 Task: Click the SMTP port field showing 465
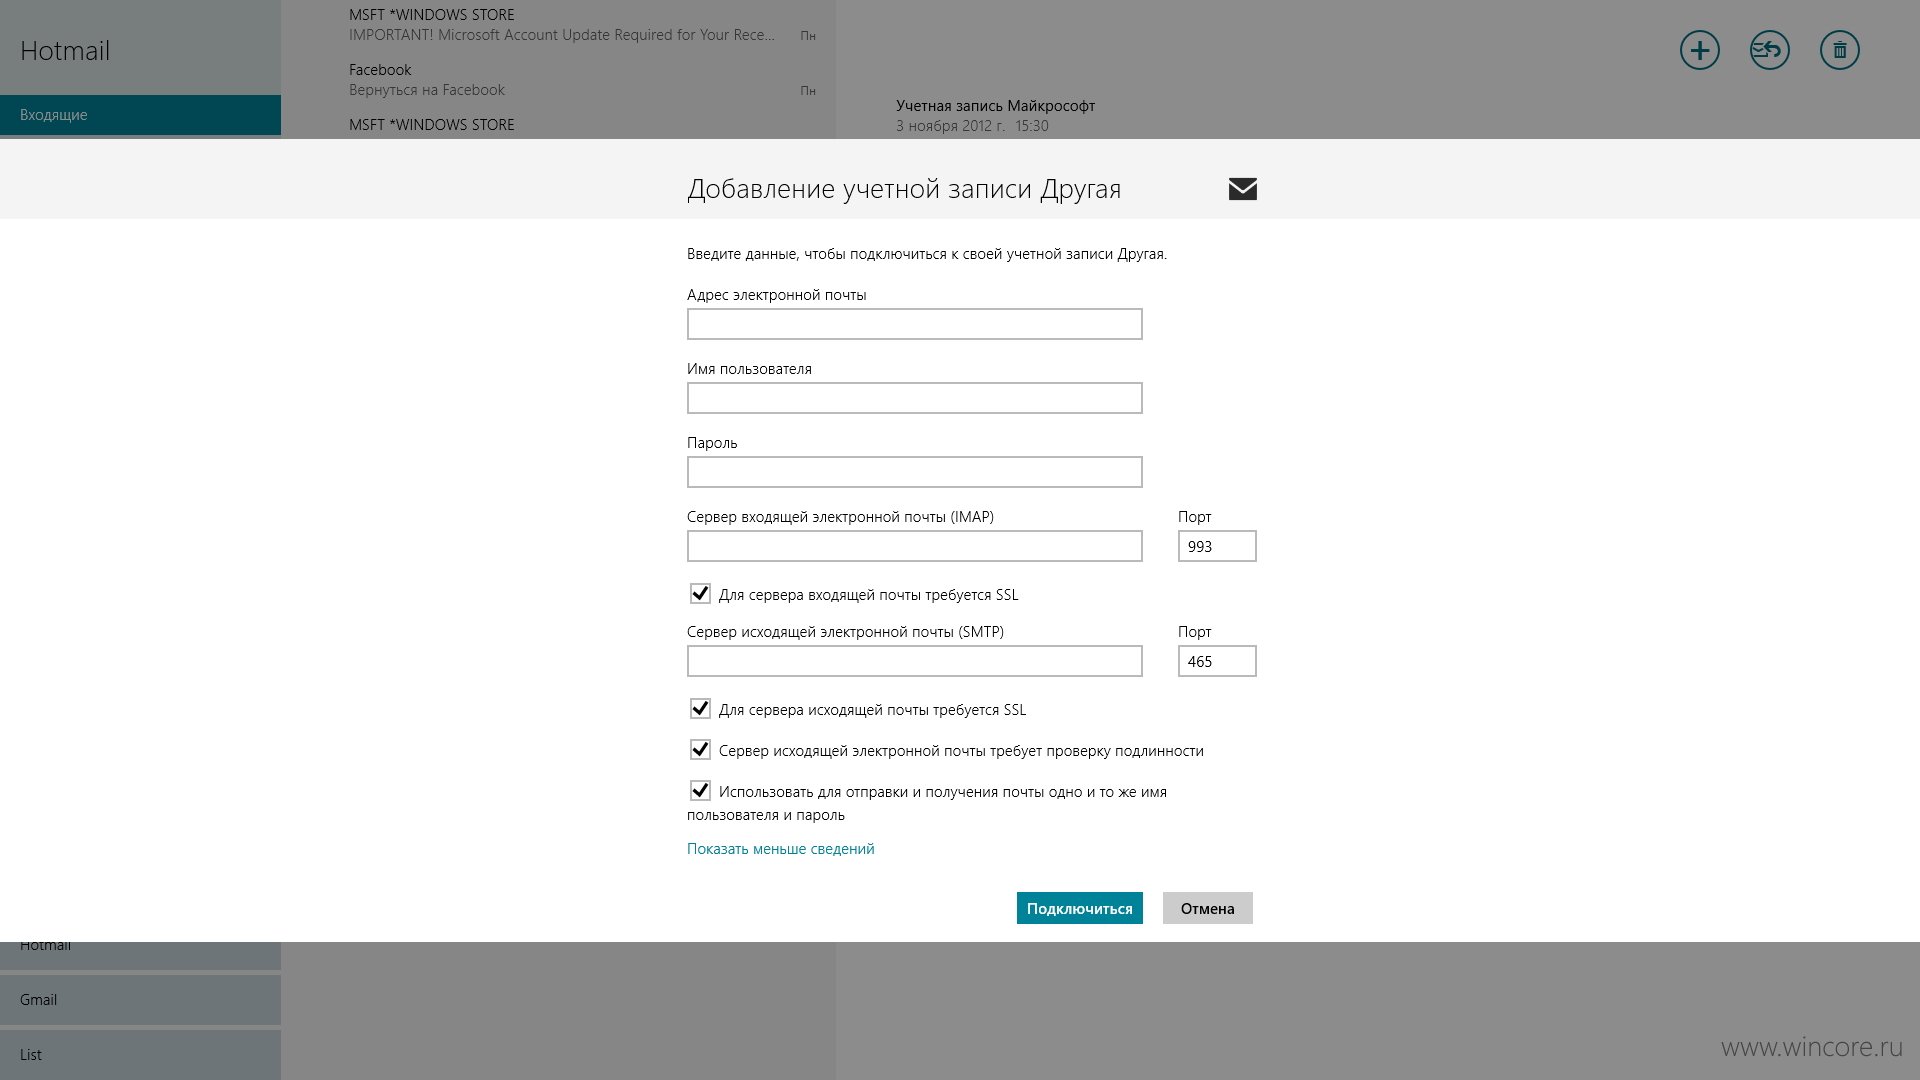(x=1217, y=661)
